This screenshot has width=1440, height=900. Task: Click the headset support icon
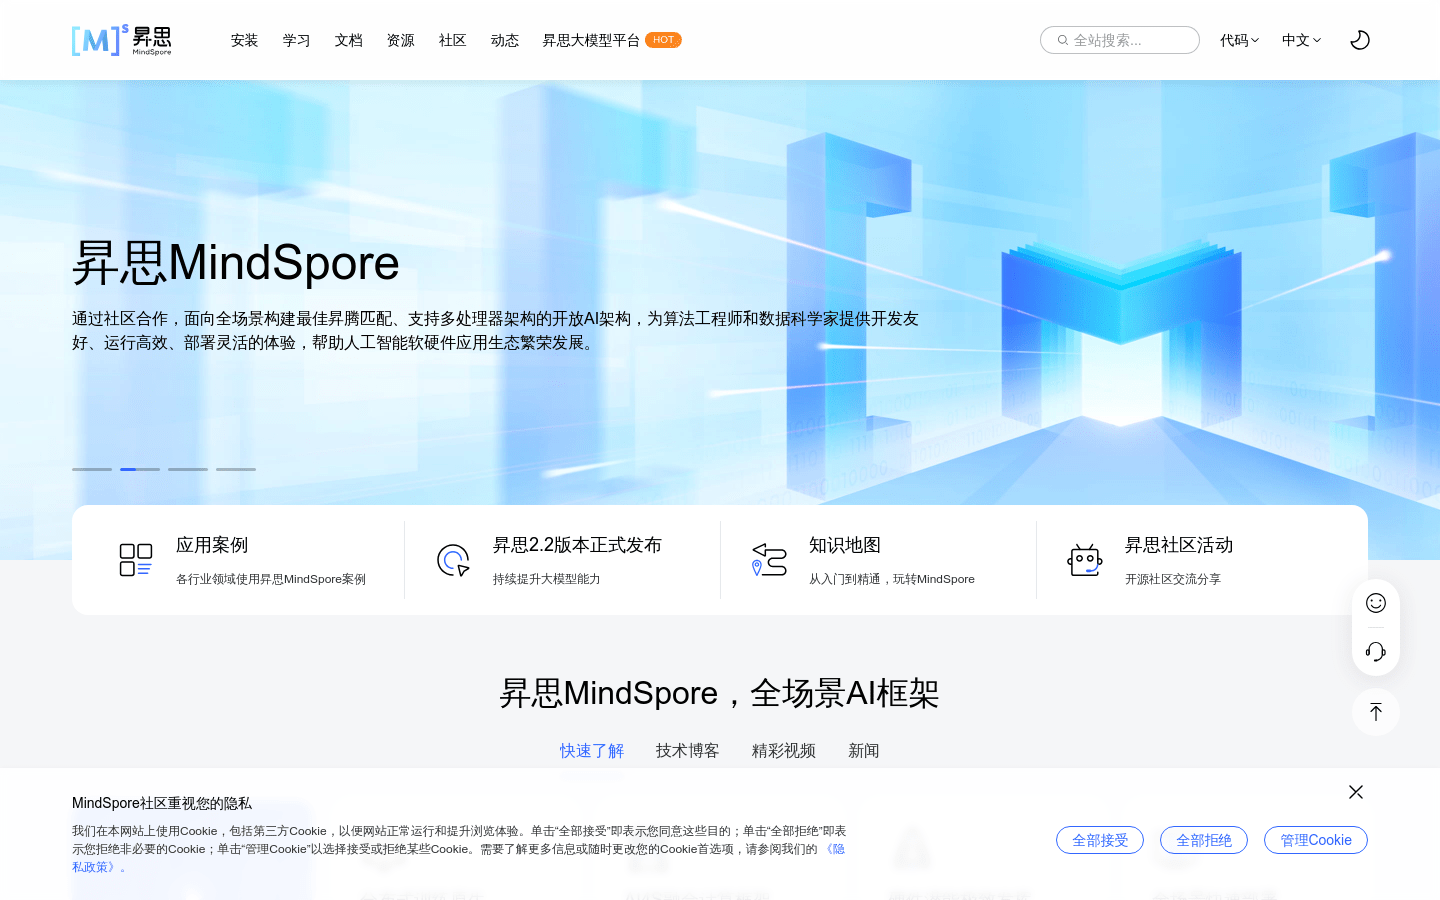tap(1376, 651)
